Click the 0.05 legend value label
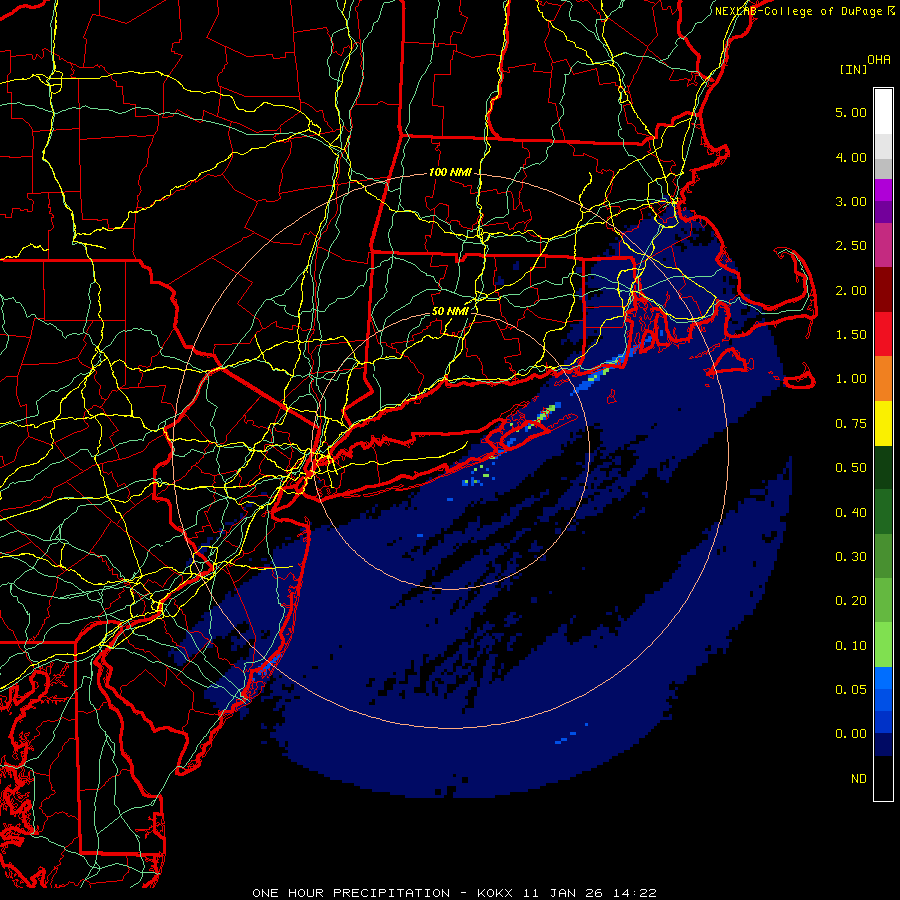This screenshot has width=900, height=900. (x=851, y=690)
